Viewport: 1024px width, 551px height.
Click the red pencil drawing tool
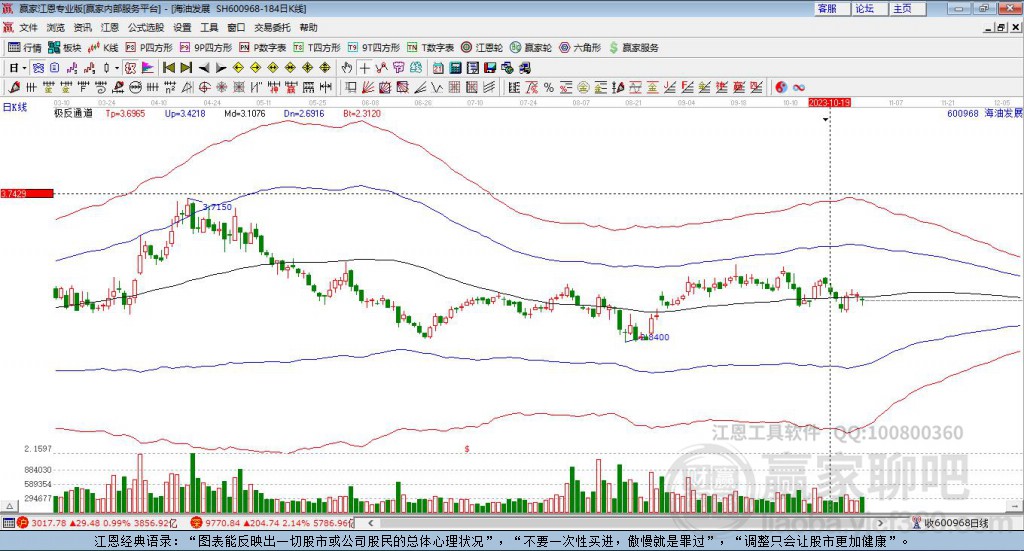pos(14,87)
